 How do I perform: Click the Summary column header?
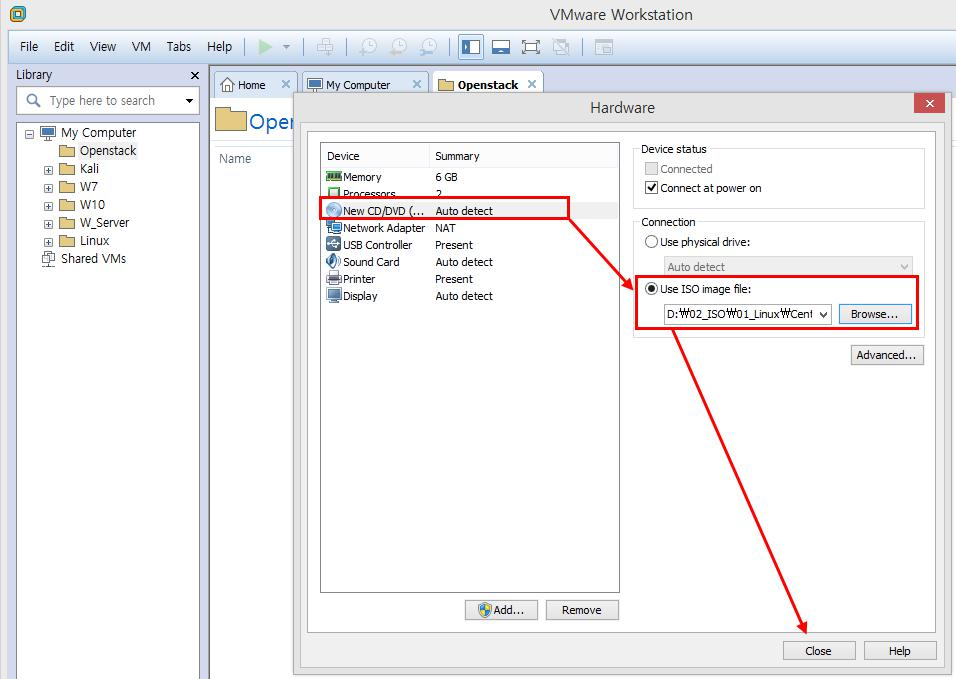[524, 156]
